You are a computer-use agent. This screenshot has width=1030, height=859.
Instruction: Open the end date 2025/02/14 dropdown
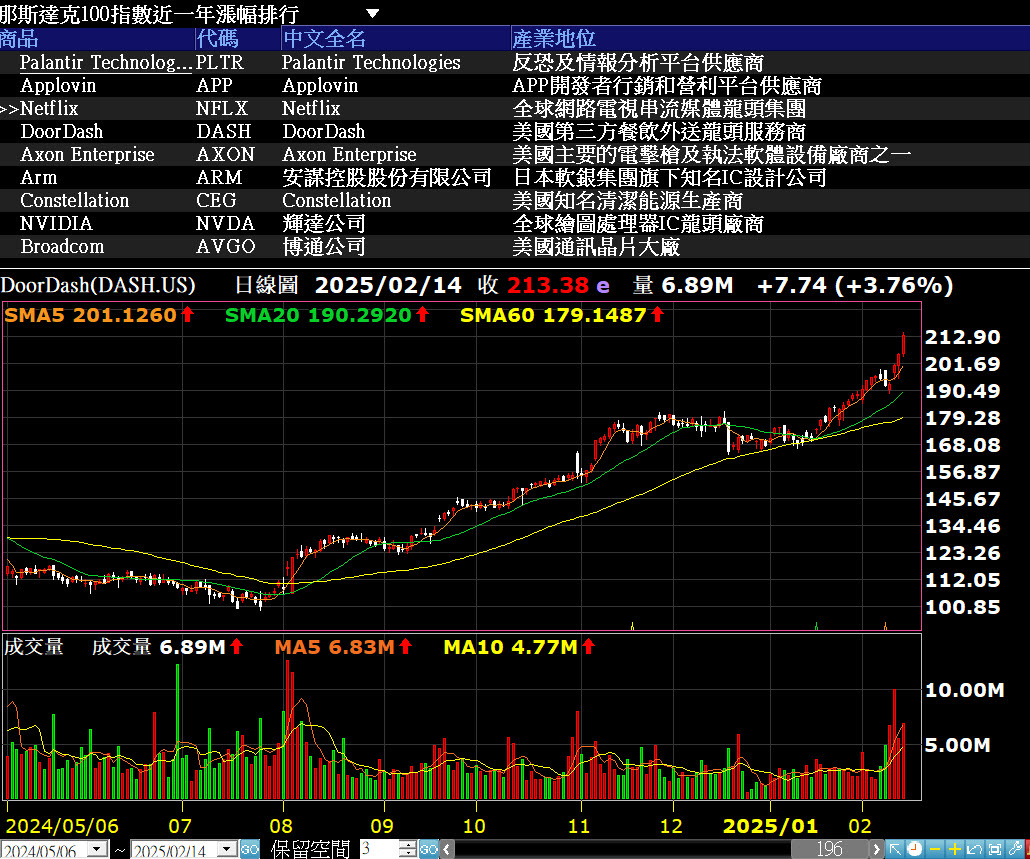pyautogui.click(x=227, y=849)
